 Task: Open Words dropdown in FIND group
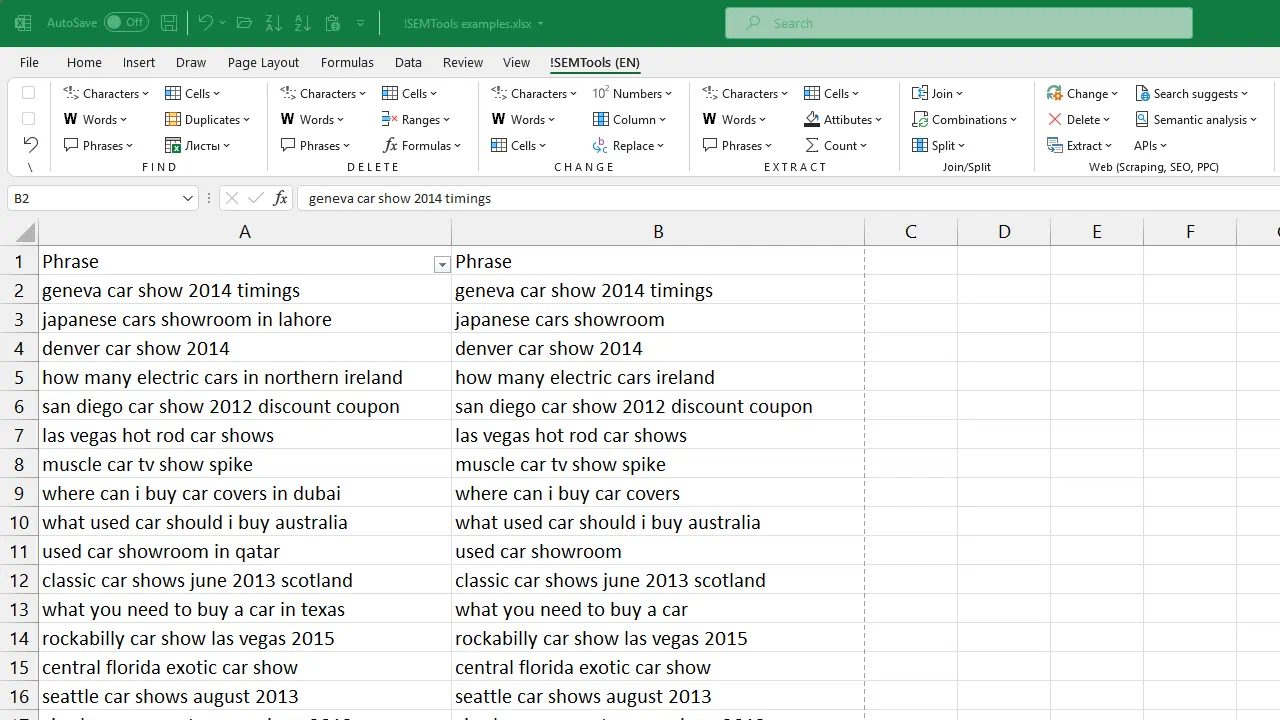coord(96,119)
